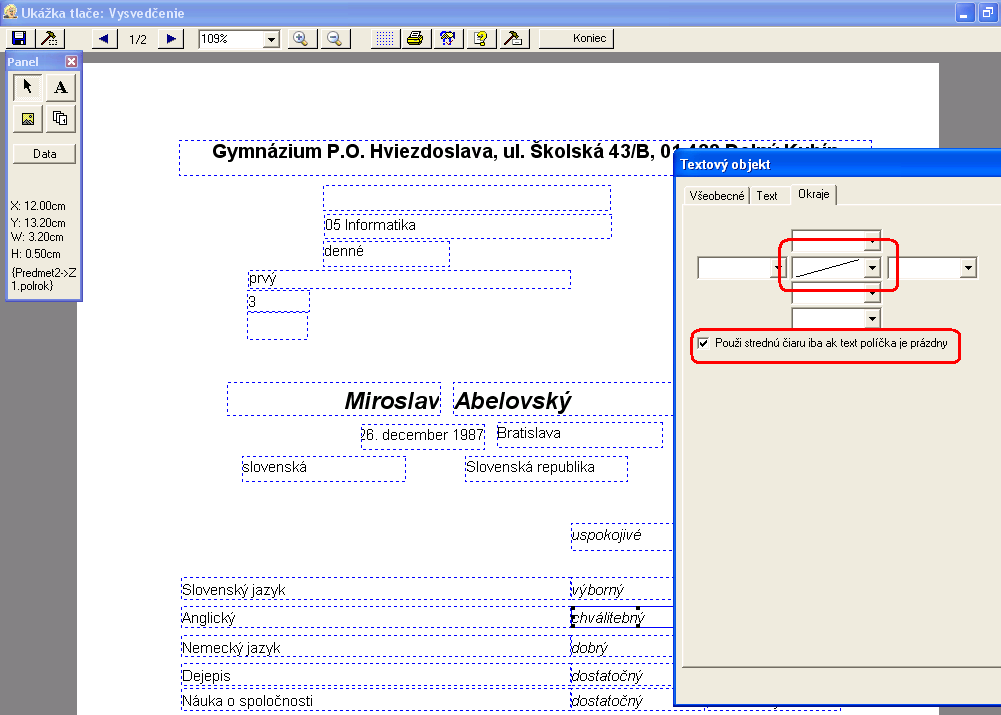Click the Textový objekt dialog title bar
Viewport: 1001px width, 715px height.
click(x=837, y=164)
